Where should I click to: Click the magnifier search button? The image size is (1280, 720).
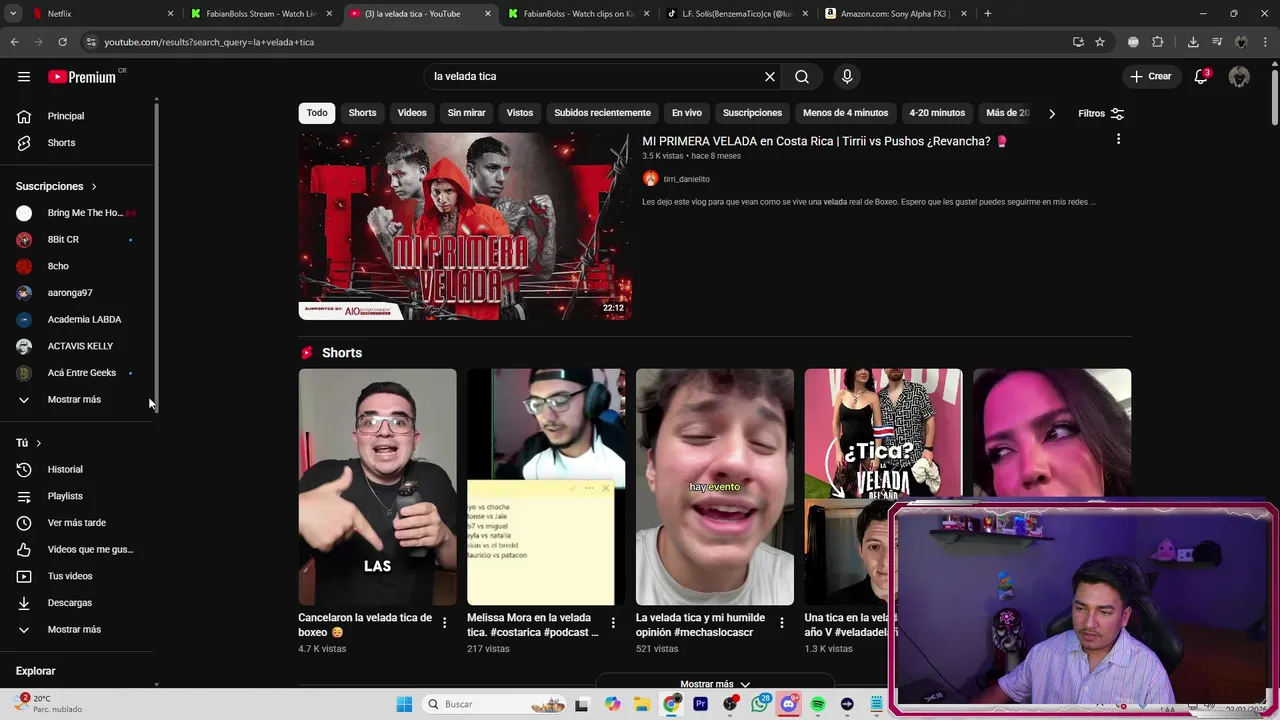click(x=802, y=76)
